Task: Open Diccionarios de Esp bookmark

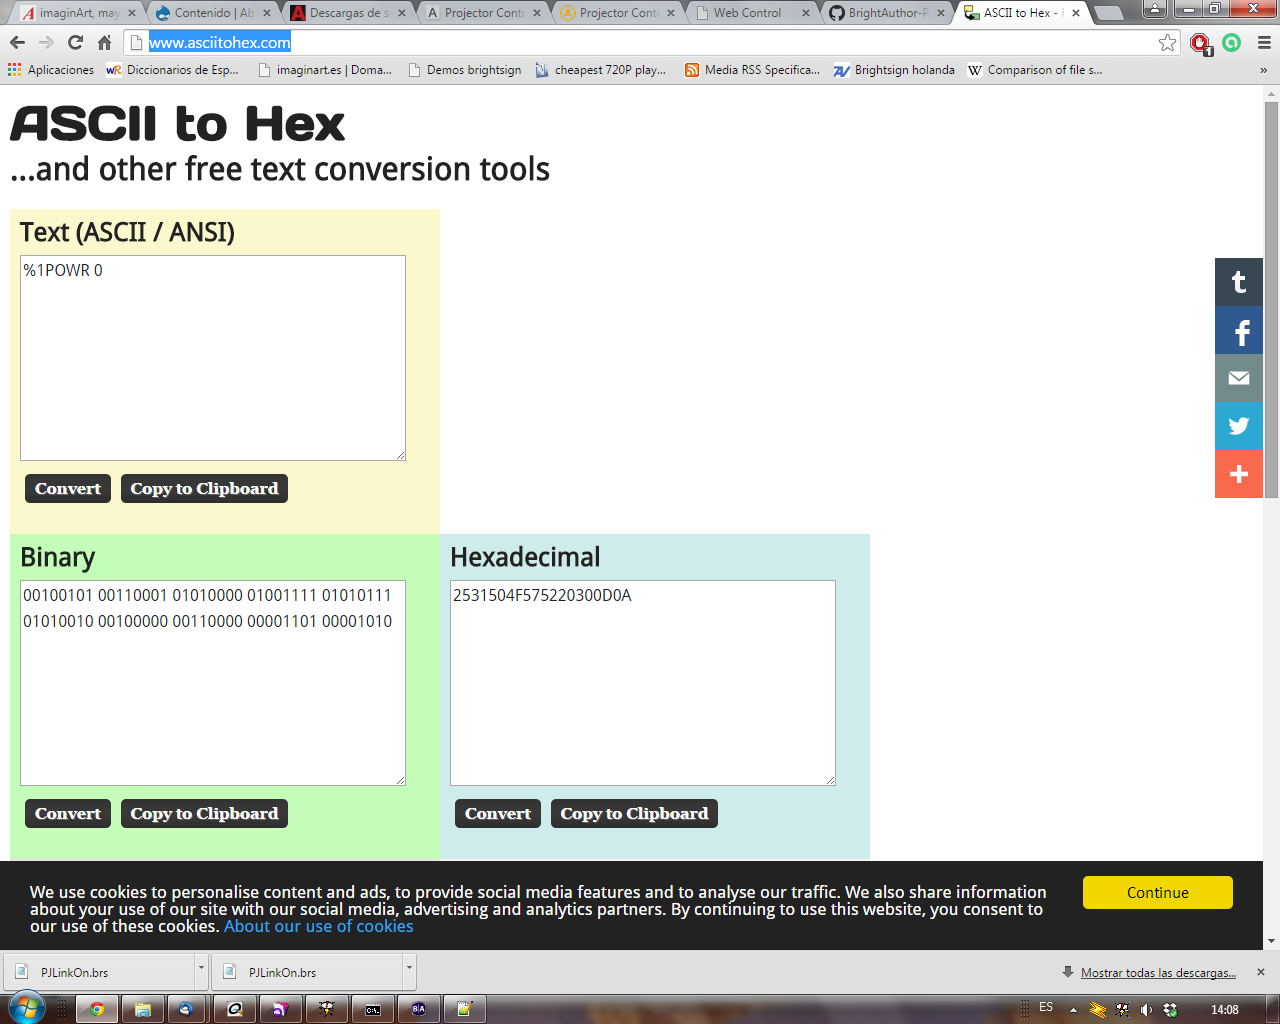Action: point(172,70)
